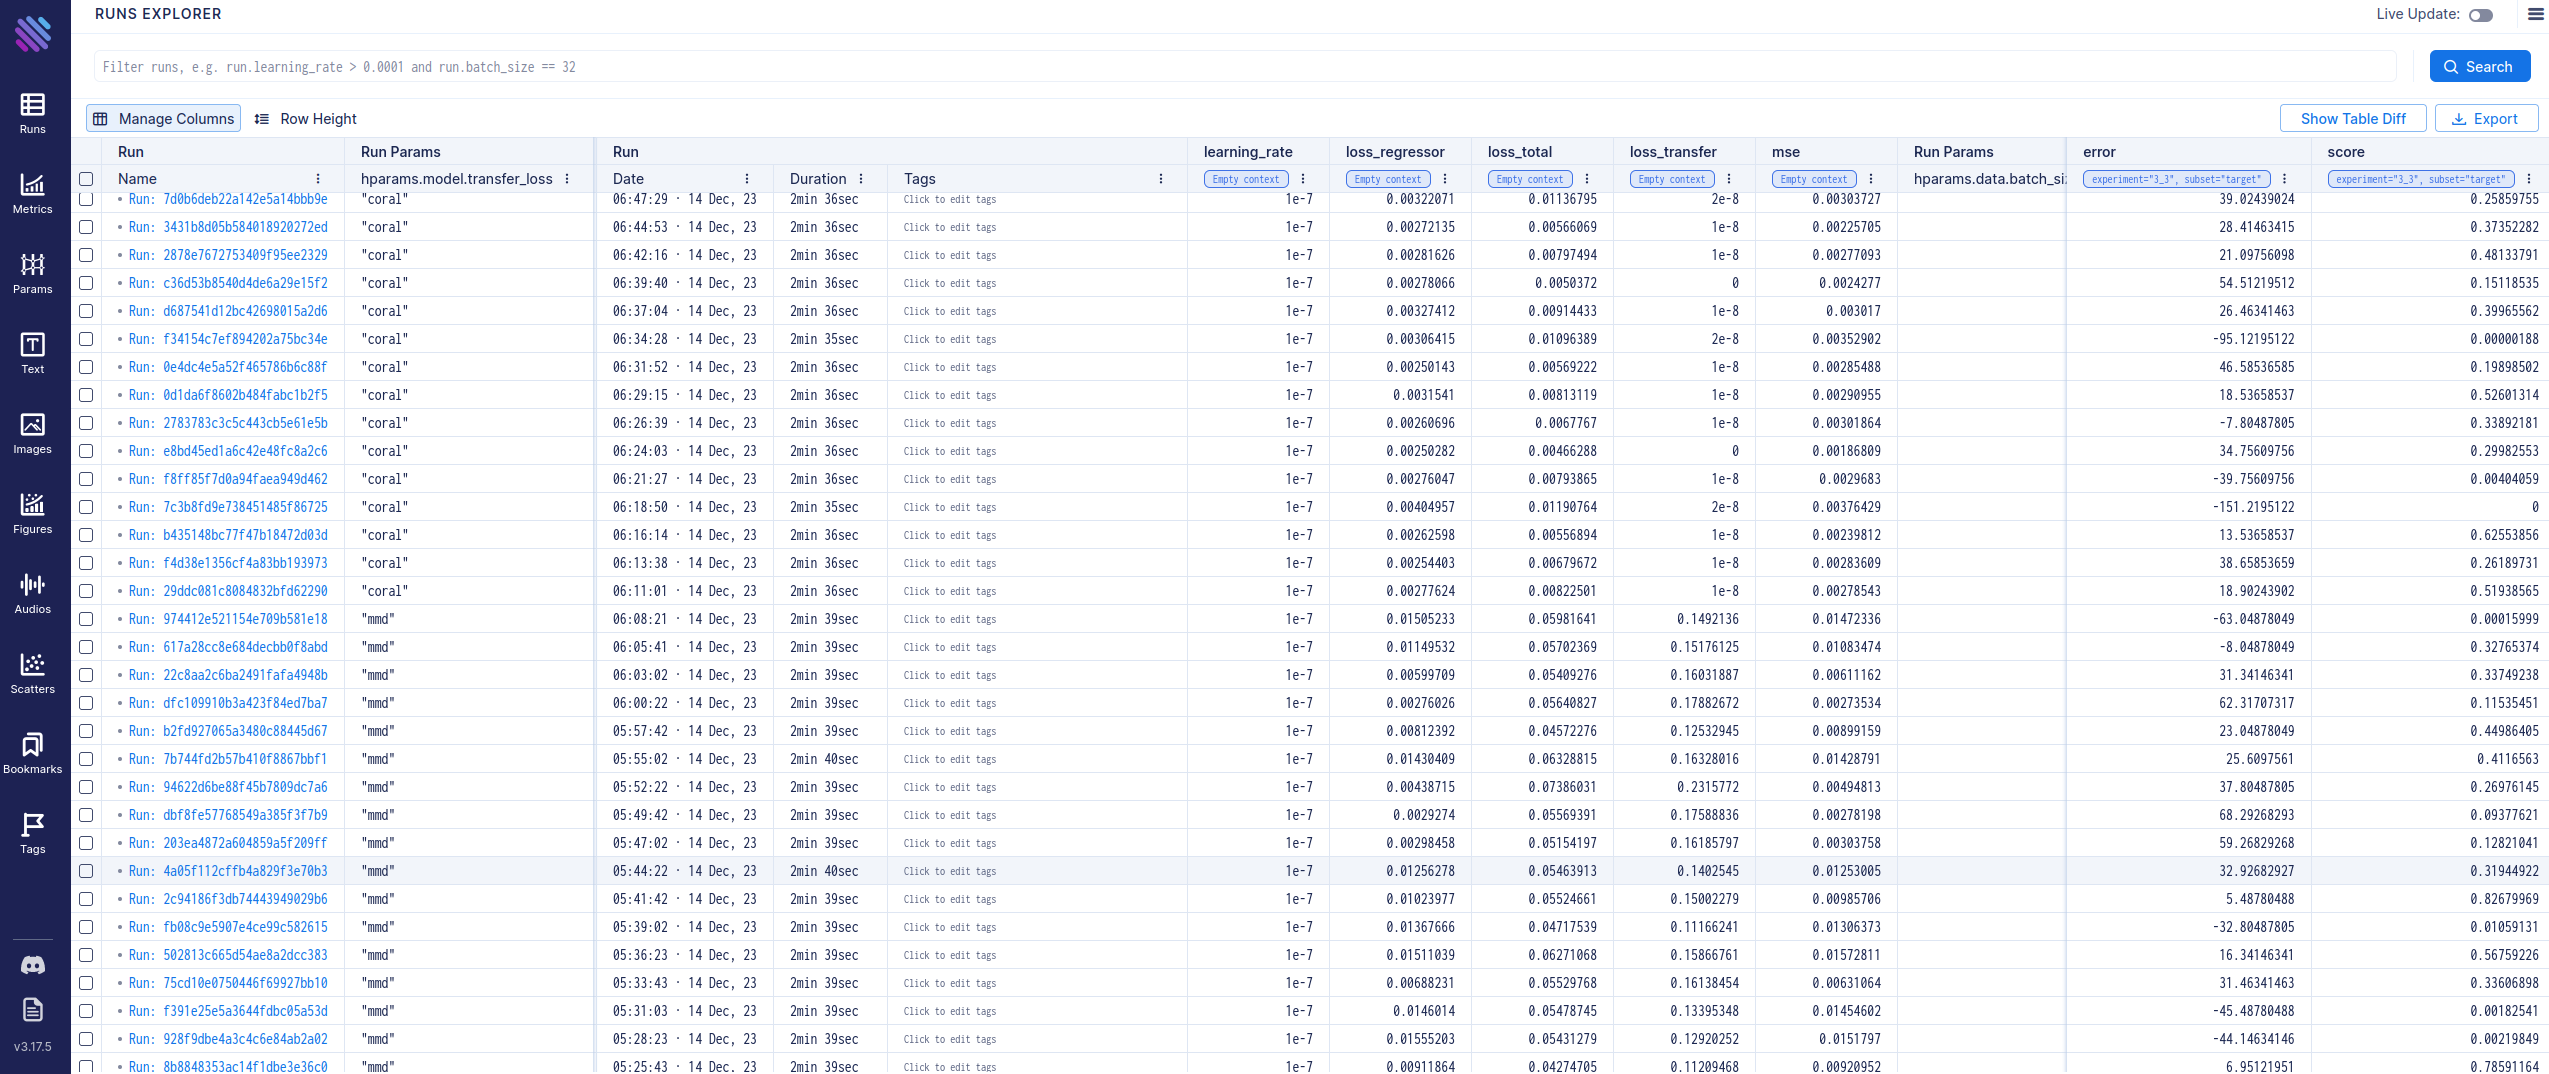
Task: Open the Discord community icon
Action: pyautogui.click(x=32, y=965)
